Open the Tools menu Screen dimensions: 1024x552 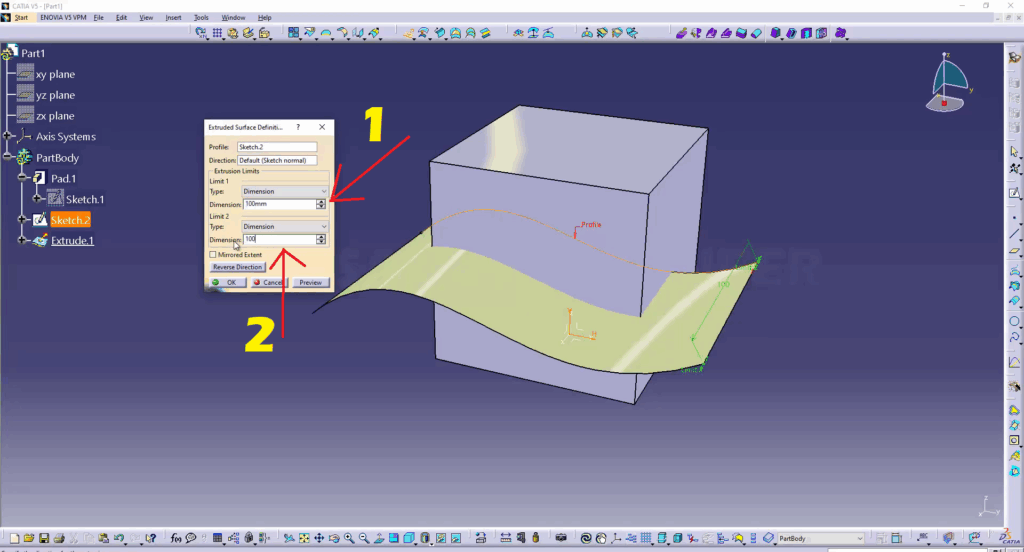click(201, 18)
